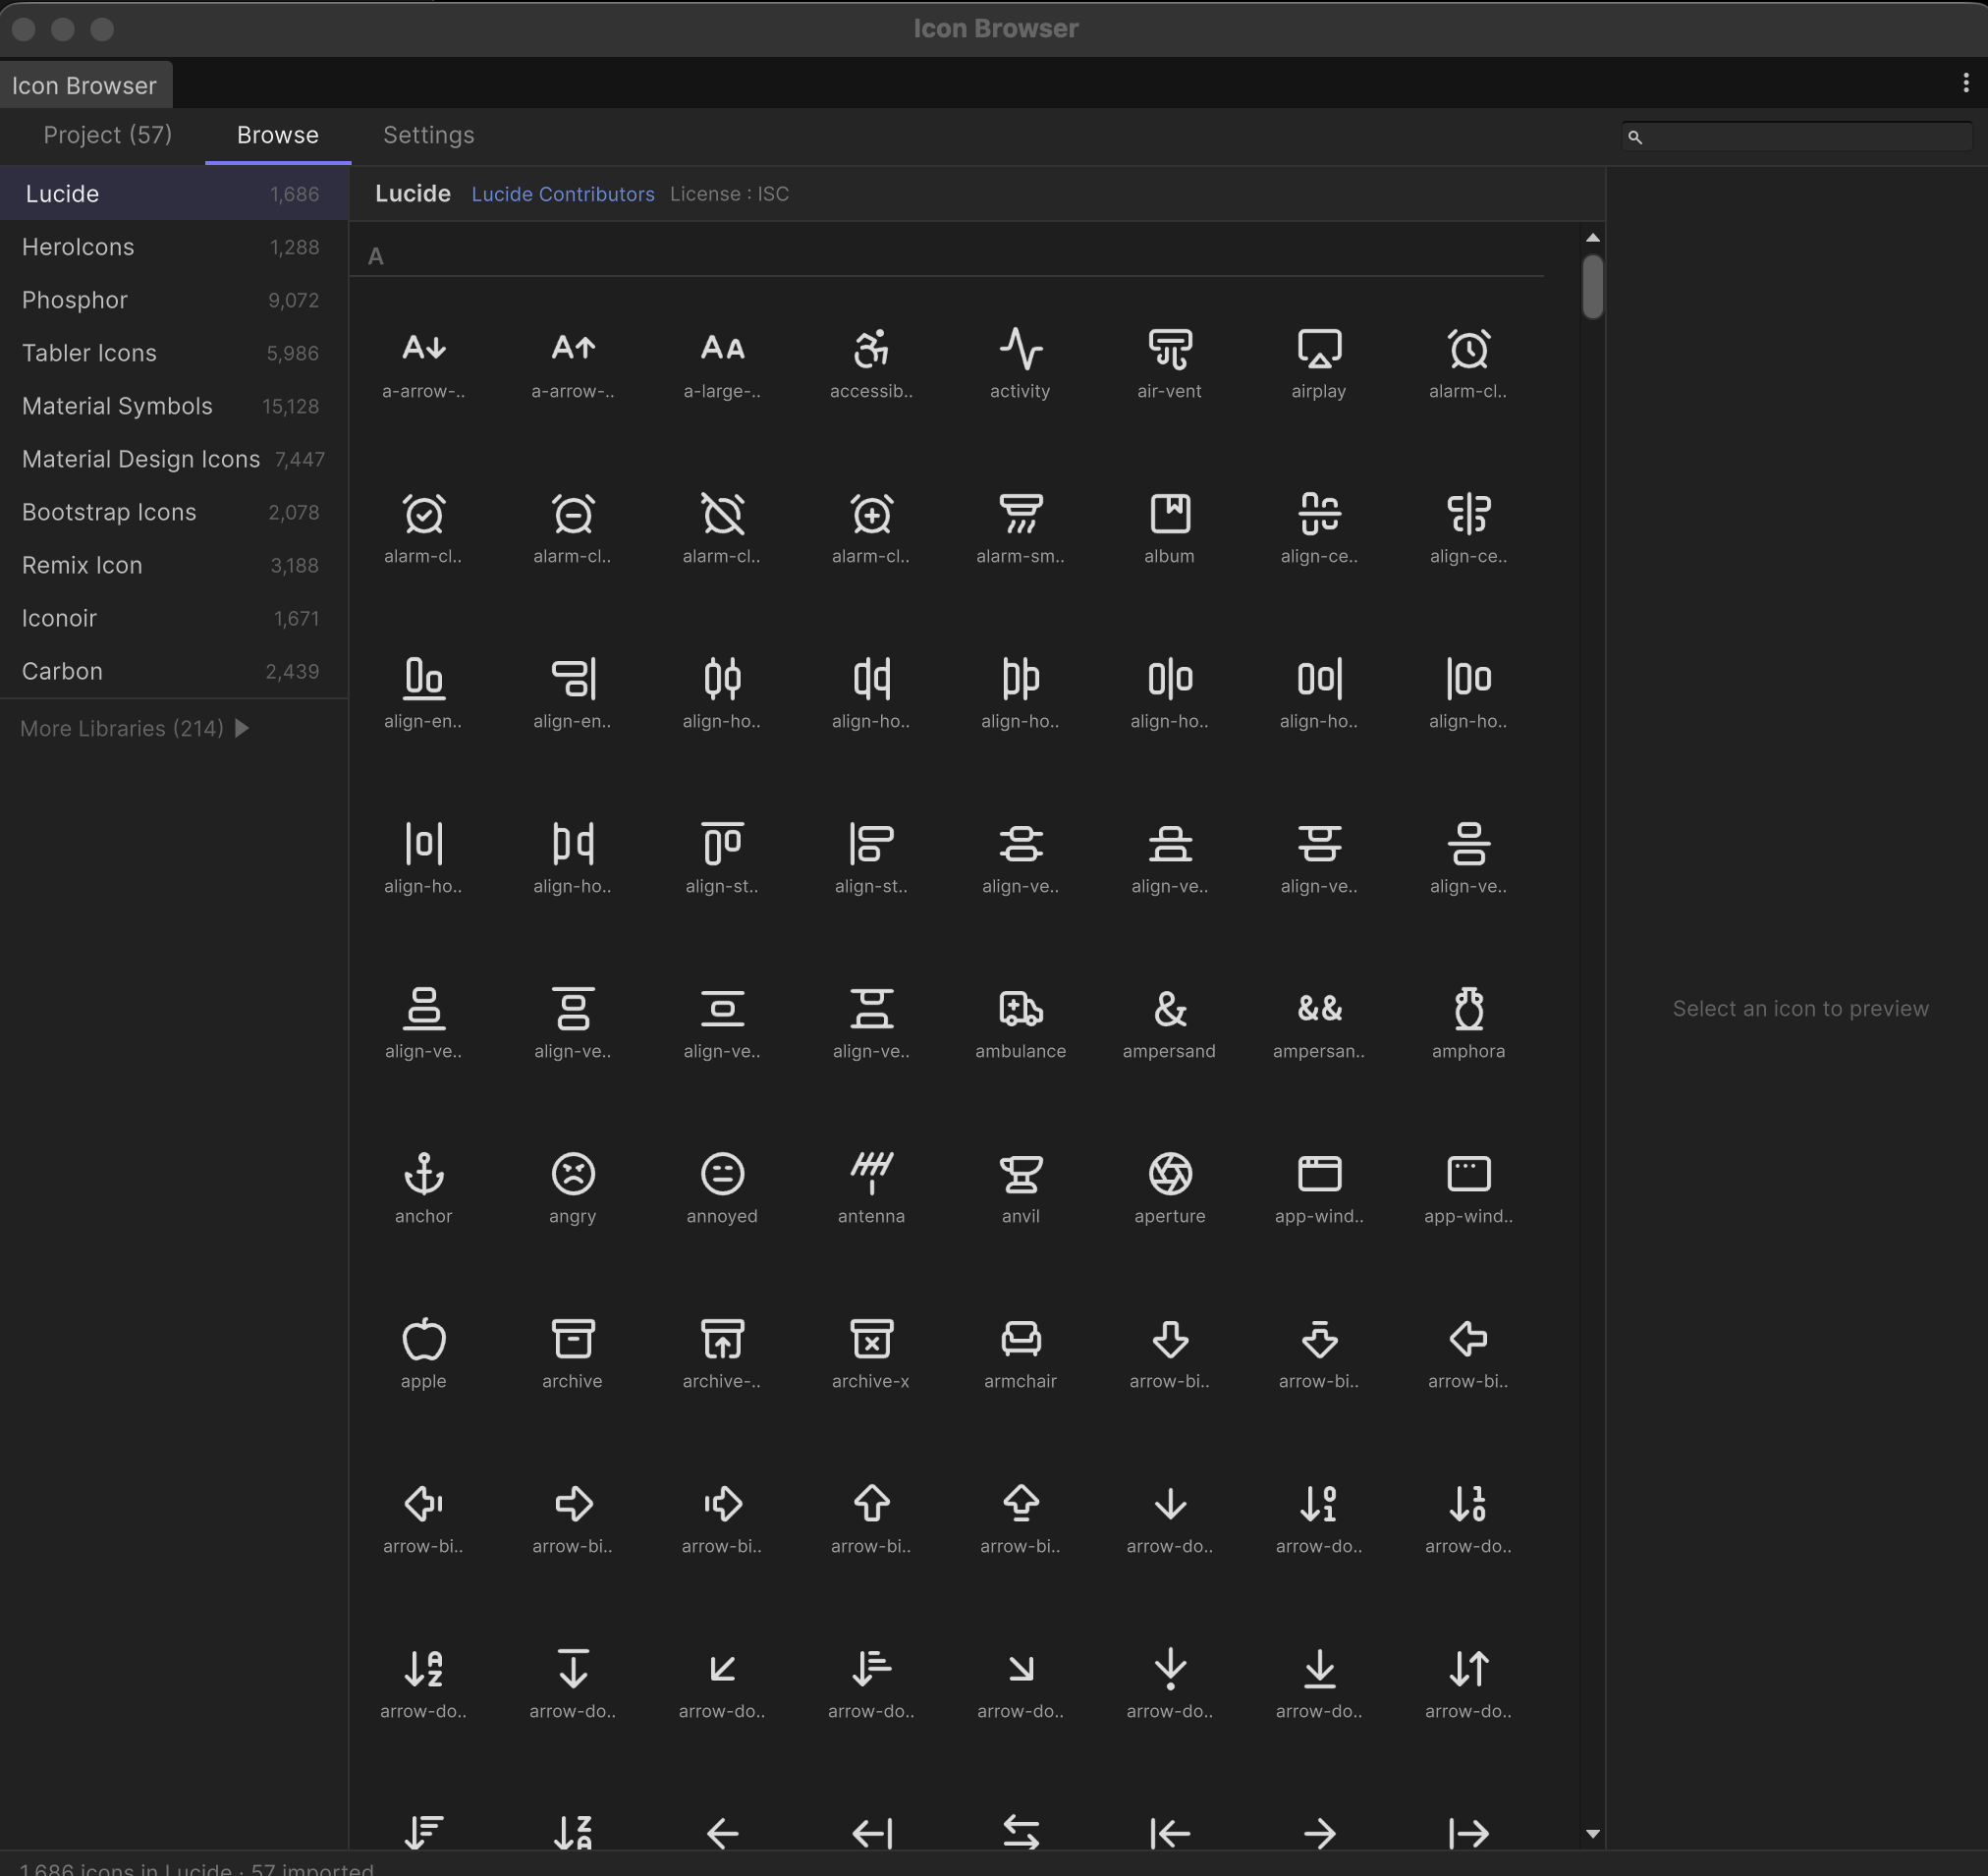
Task: Select the anchor icon
Action: tap(423, 1174)
